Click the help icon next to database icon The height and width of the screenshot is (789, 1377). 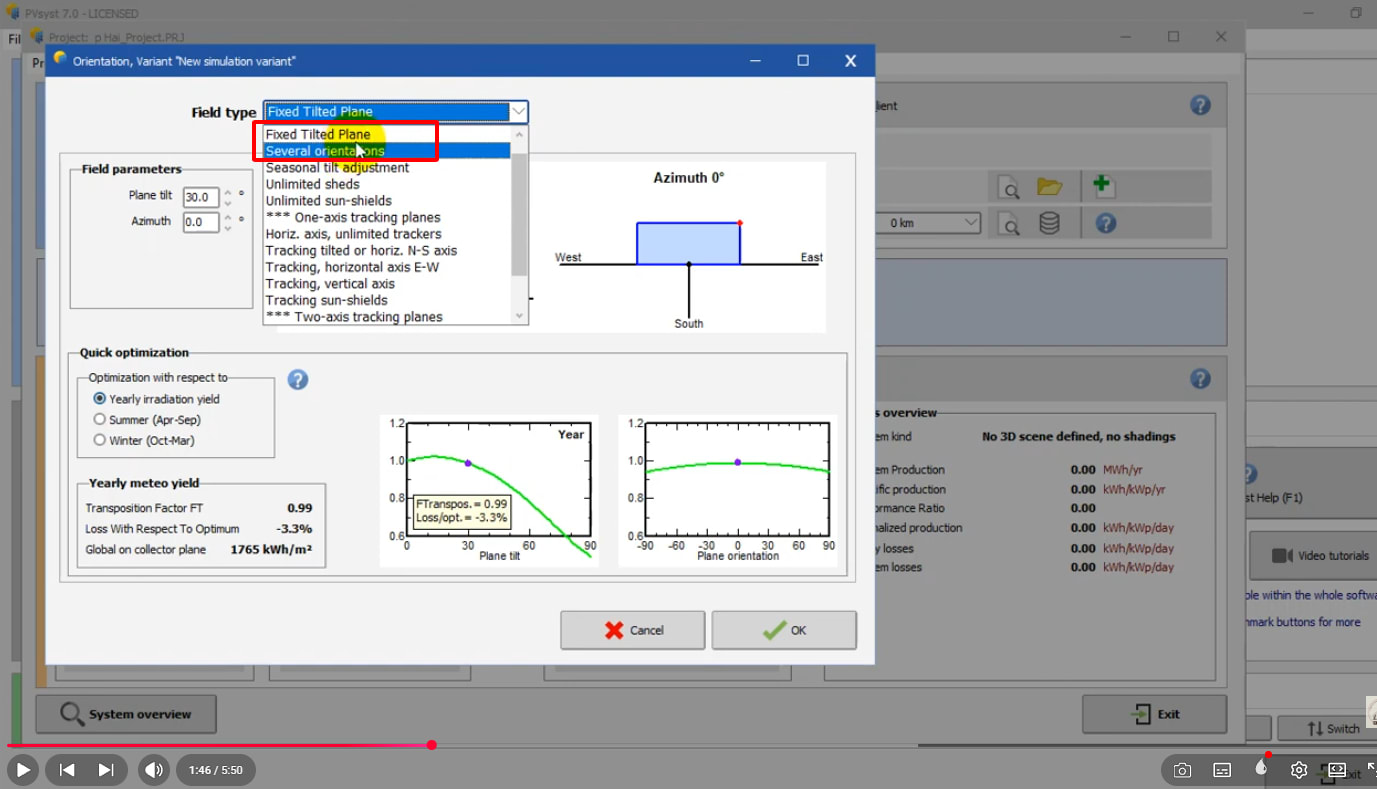pyautogui.click(x=1105, y=223)
